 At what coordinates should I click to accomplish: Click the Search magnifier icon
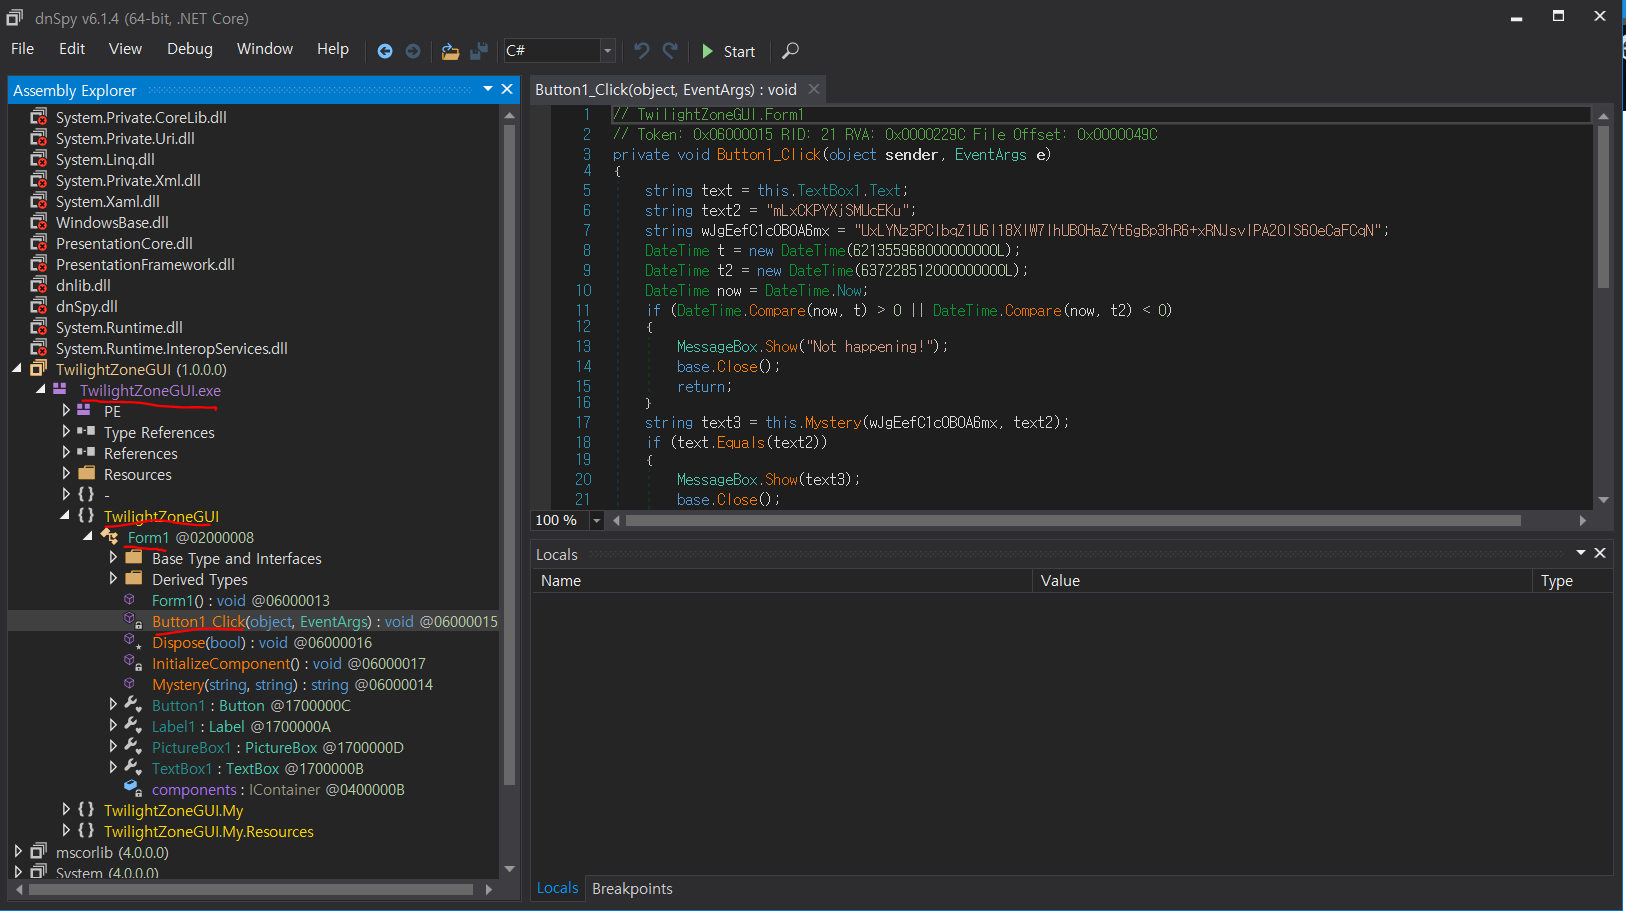coord(790,51)
